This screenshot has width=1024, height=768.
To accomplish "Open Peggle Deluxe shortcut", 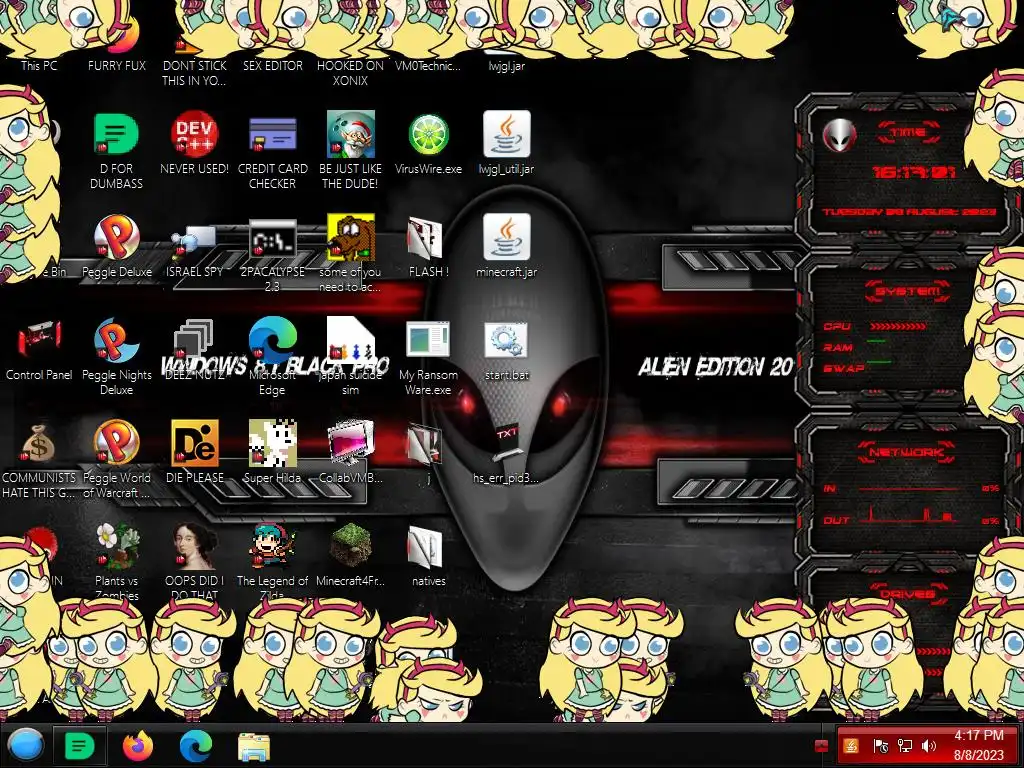I will click(x=116, y=238).
